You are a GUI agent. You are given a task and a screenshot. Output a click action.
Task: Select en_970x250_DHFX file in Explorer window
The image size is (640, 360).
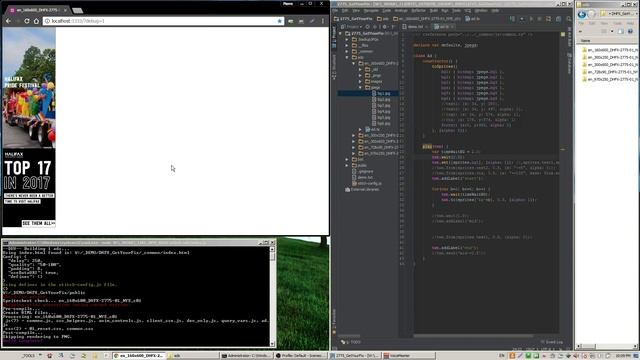(x=610, y=79)
